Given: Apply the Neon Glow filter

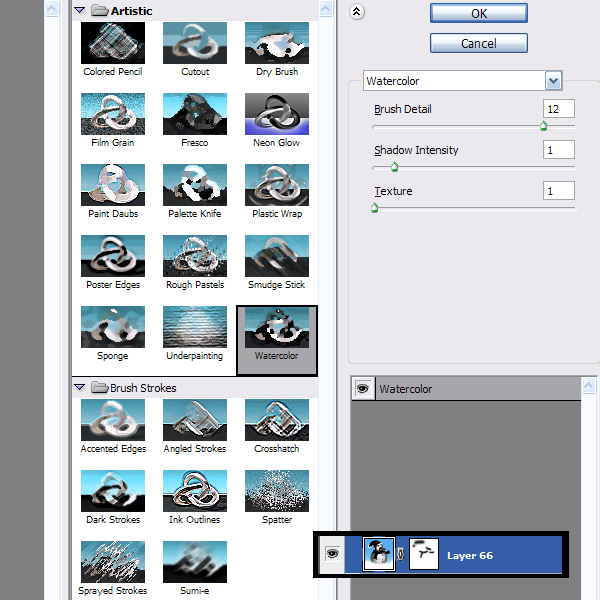Looking at the screenshot, I should 277,114.
